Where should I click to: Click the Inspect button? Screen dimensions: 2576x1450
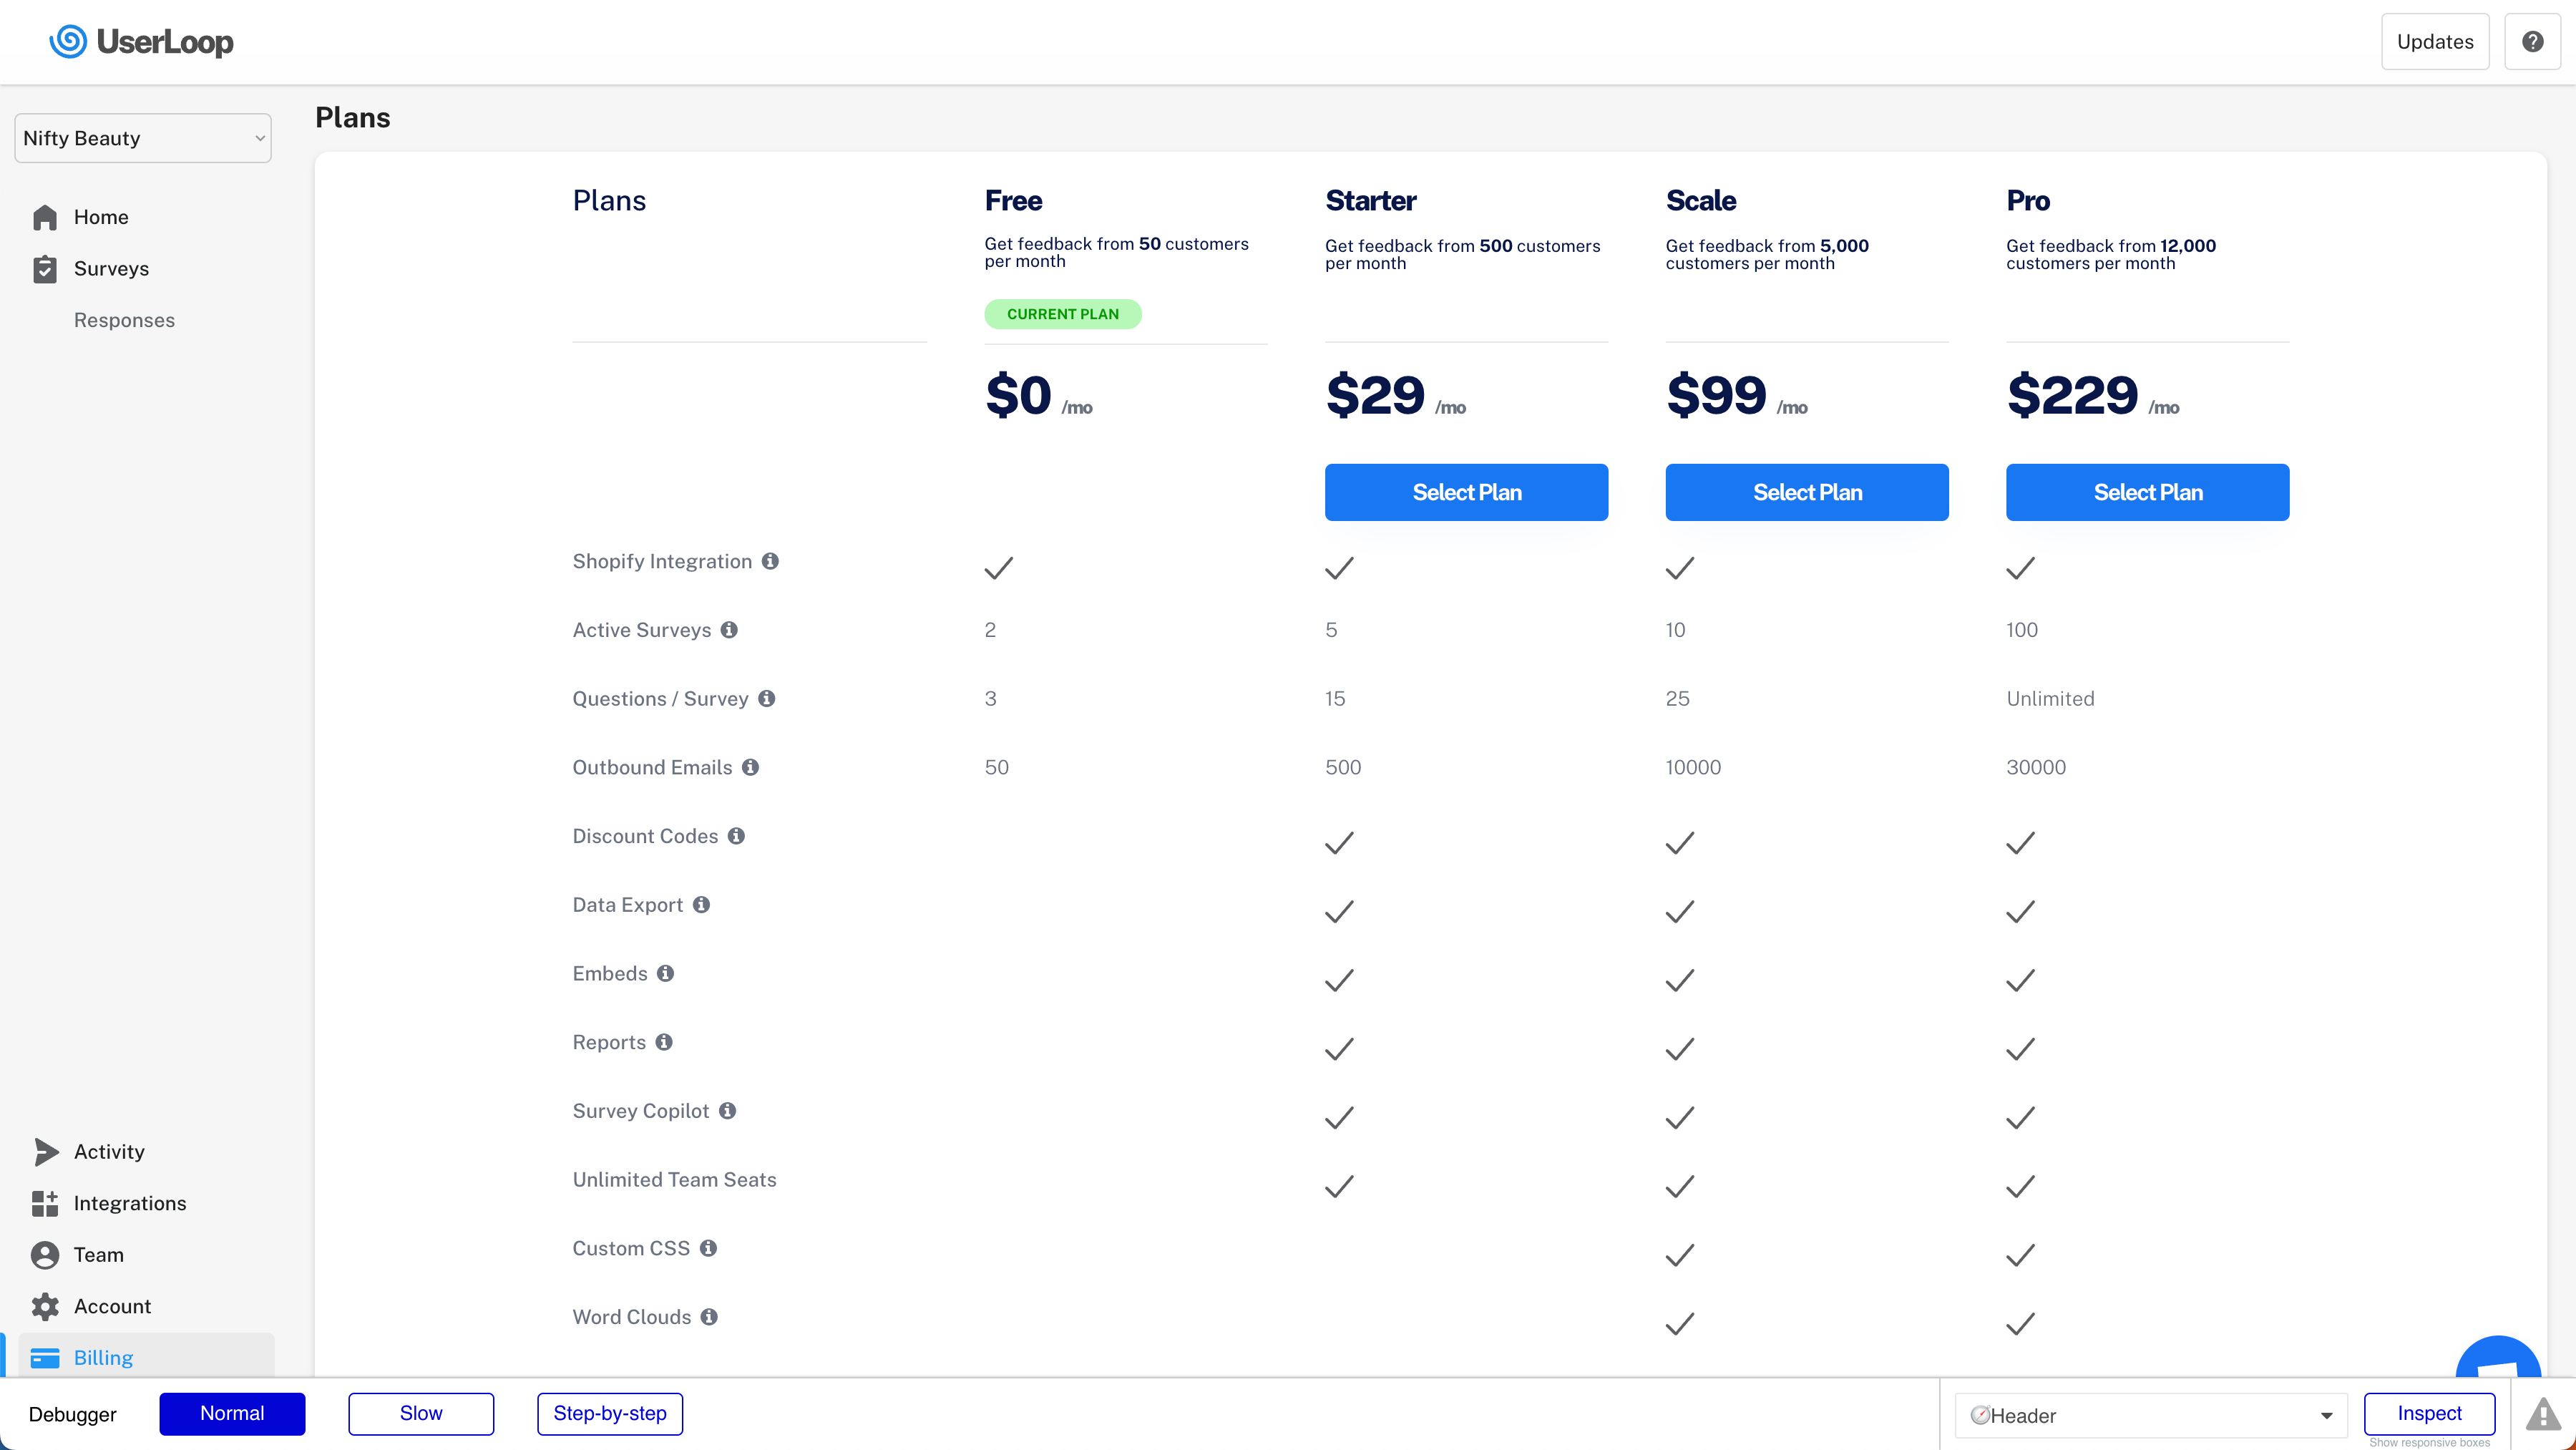point(2430,1413)
